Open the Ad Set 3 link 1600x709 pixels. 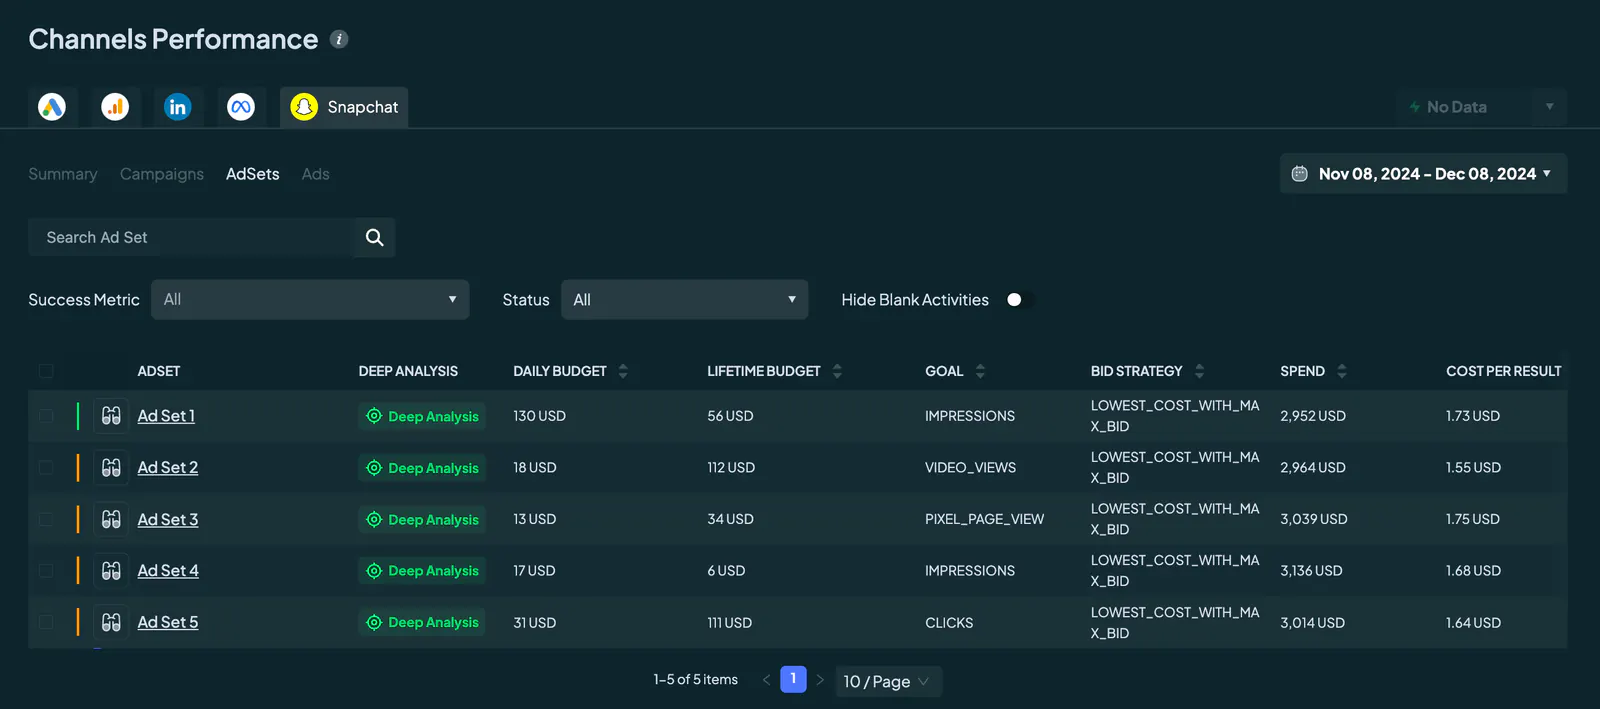[168, 520]
